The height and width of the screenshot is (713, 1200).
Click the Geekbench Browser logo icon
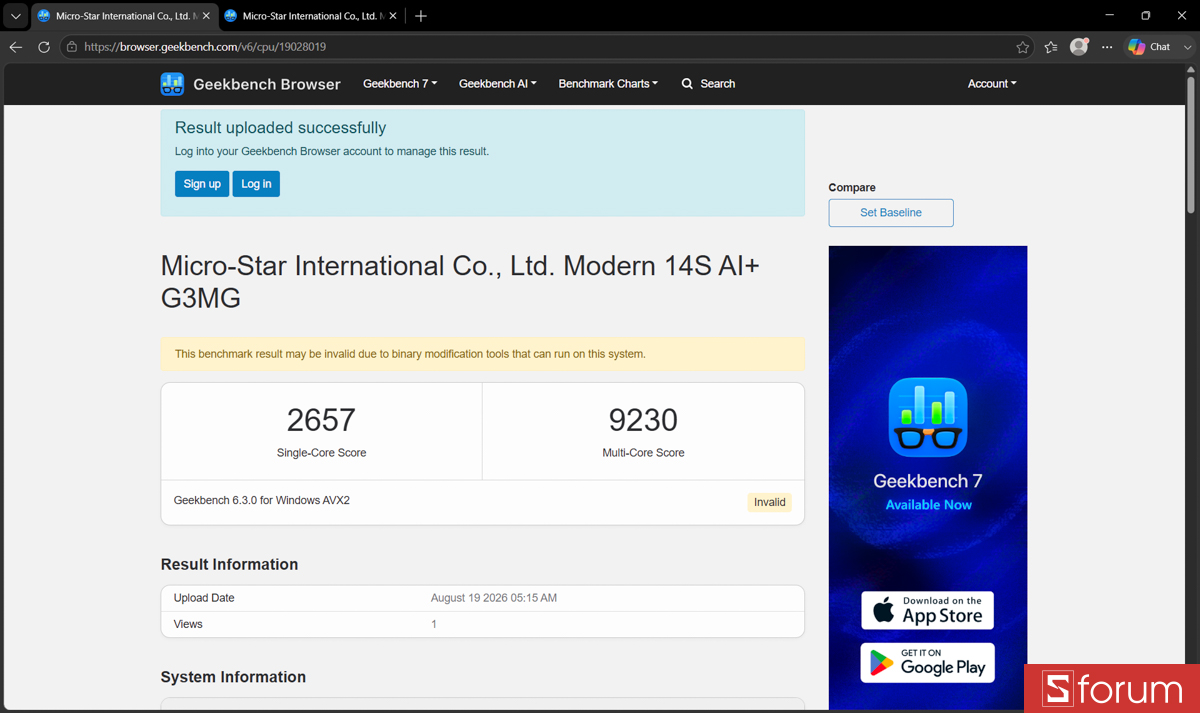(172, 84)
